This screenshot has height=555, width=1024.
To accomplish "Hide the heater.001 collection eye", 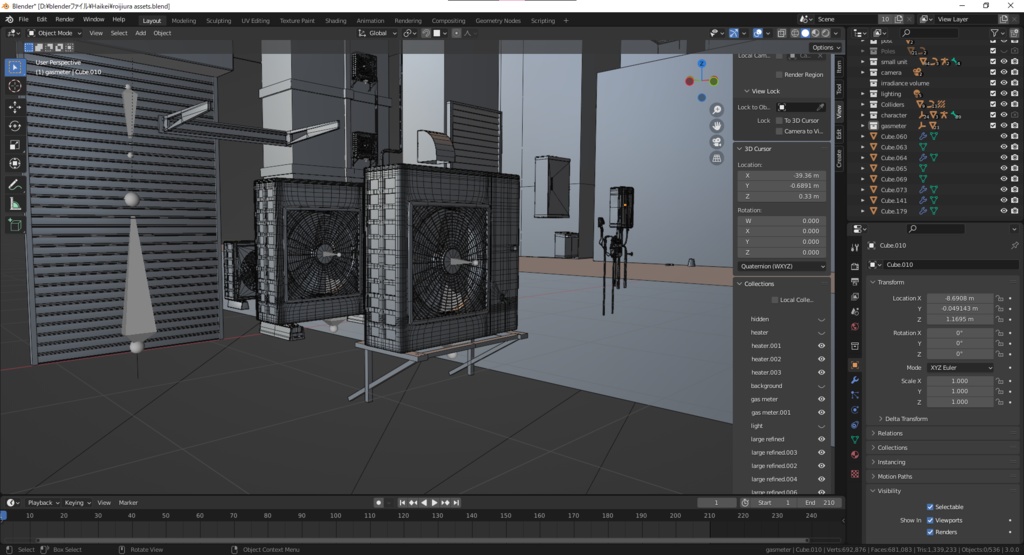I will tap(822, 346).
